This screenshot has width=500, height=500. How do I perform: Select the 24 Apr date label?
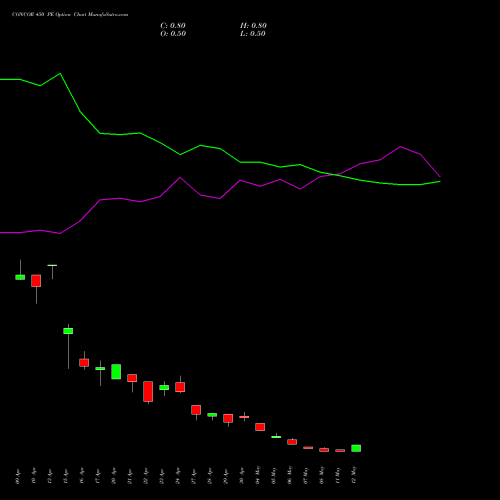point(178,476)
